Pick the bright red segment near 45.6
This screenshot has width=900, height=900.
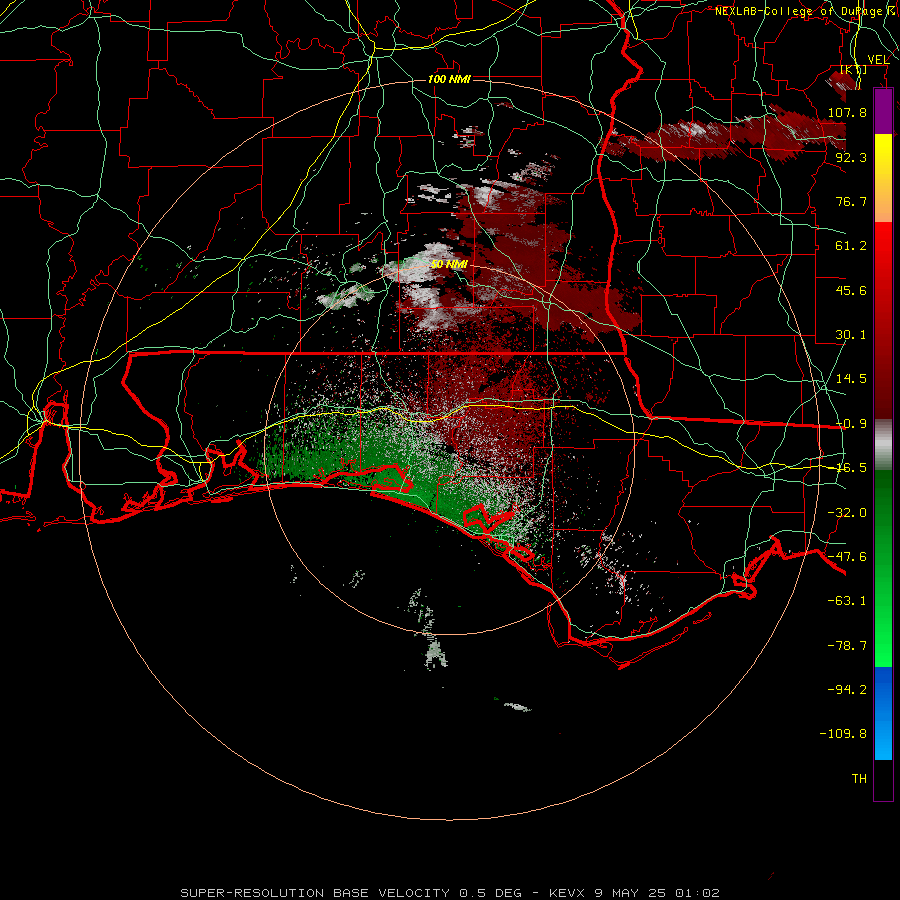point(883,270)
